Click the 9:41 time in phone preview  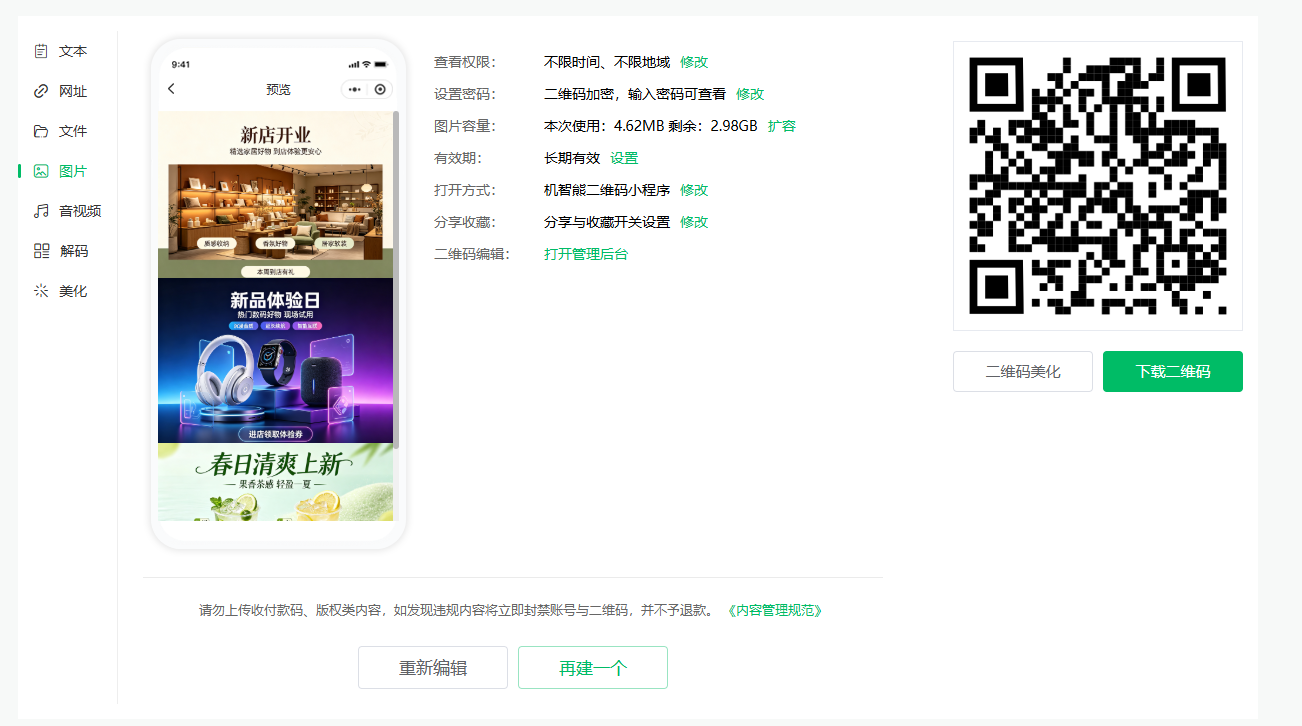[x=181, y=64]
